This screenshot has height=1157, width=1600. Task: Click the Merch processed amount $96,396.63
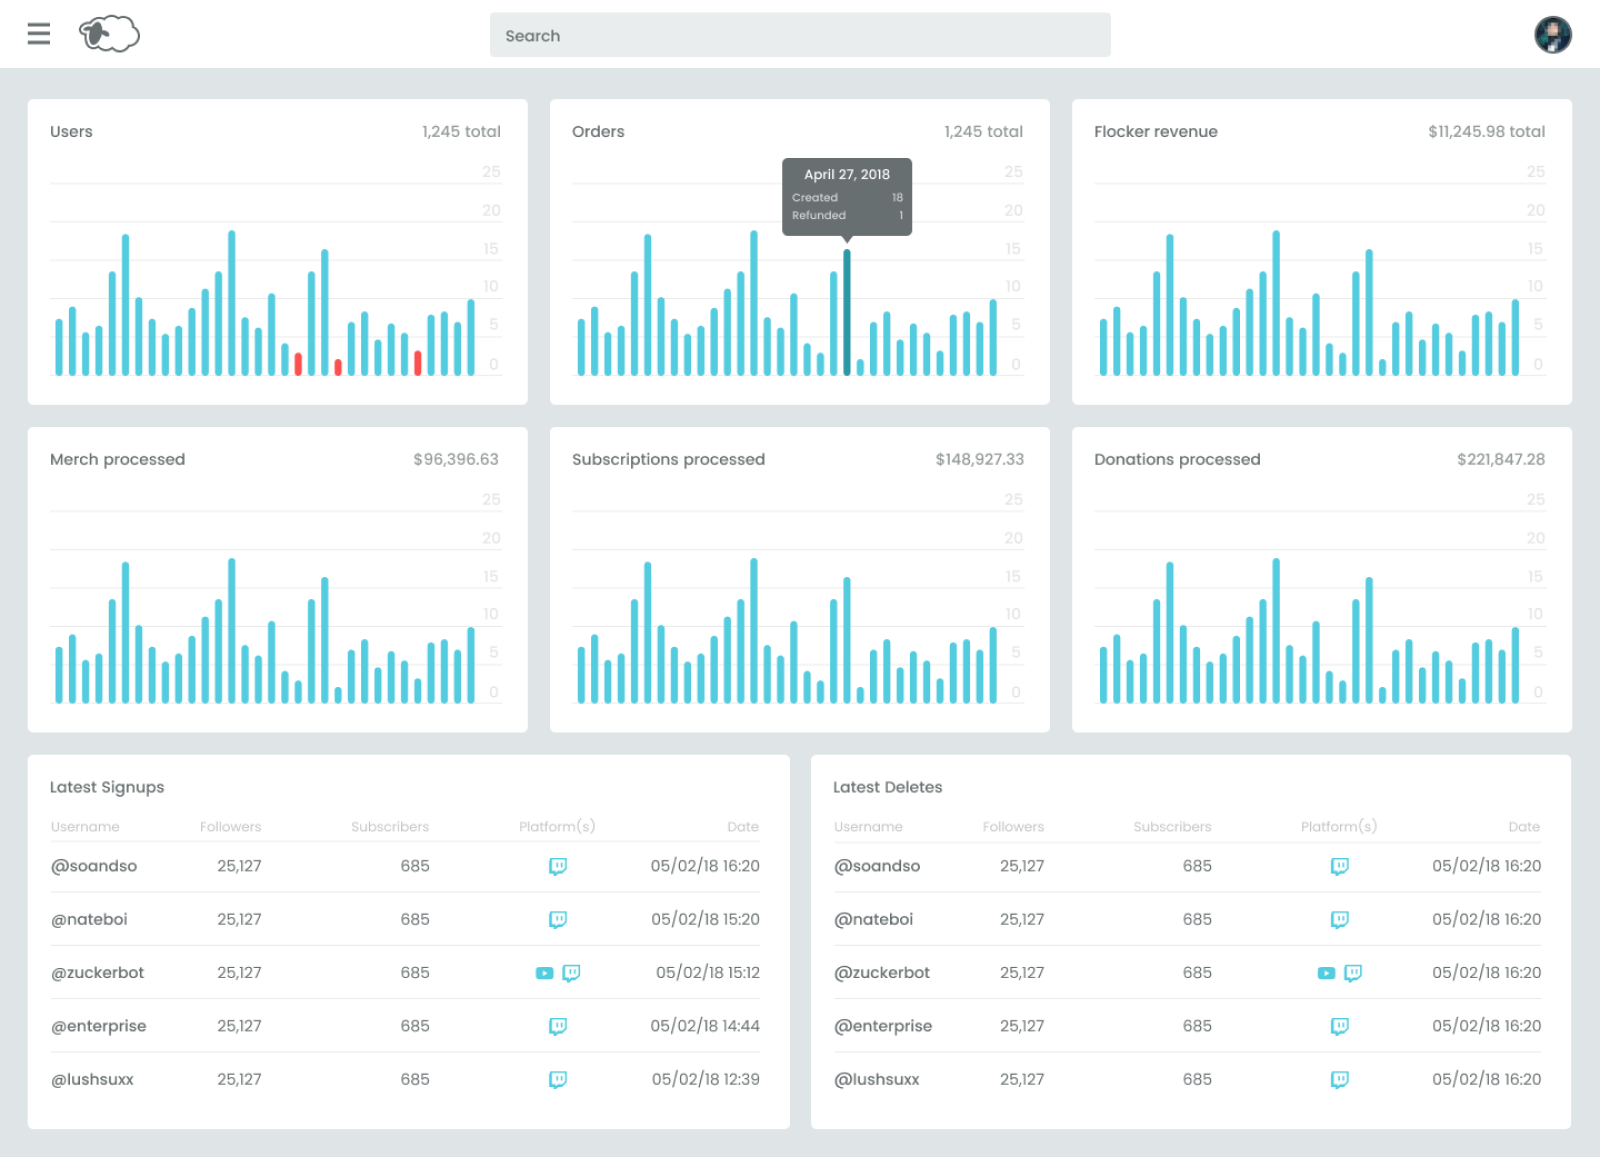pos(456,459)
